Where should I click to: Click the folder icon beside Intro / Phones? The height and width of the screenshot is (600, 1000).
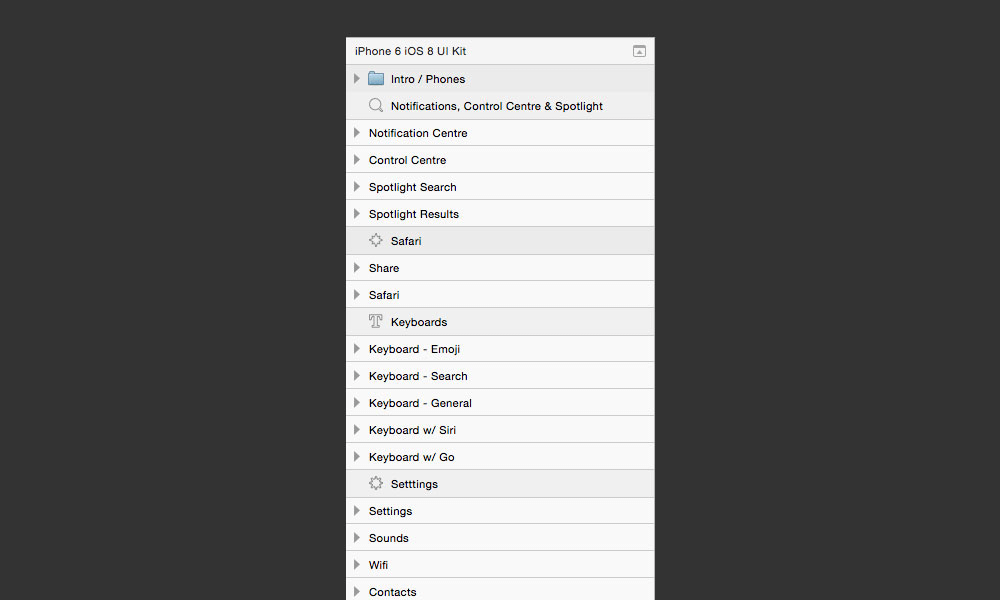coord(376,78)
